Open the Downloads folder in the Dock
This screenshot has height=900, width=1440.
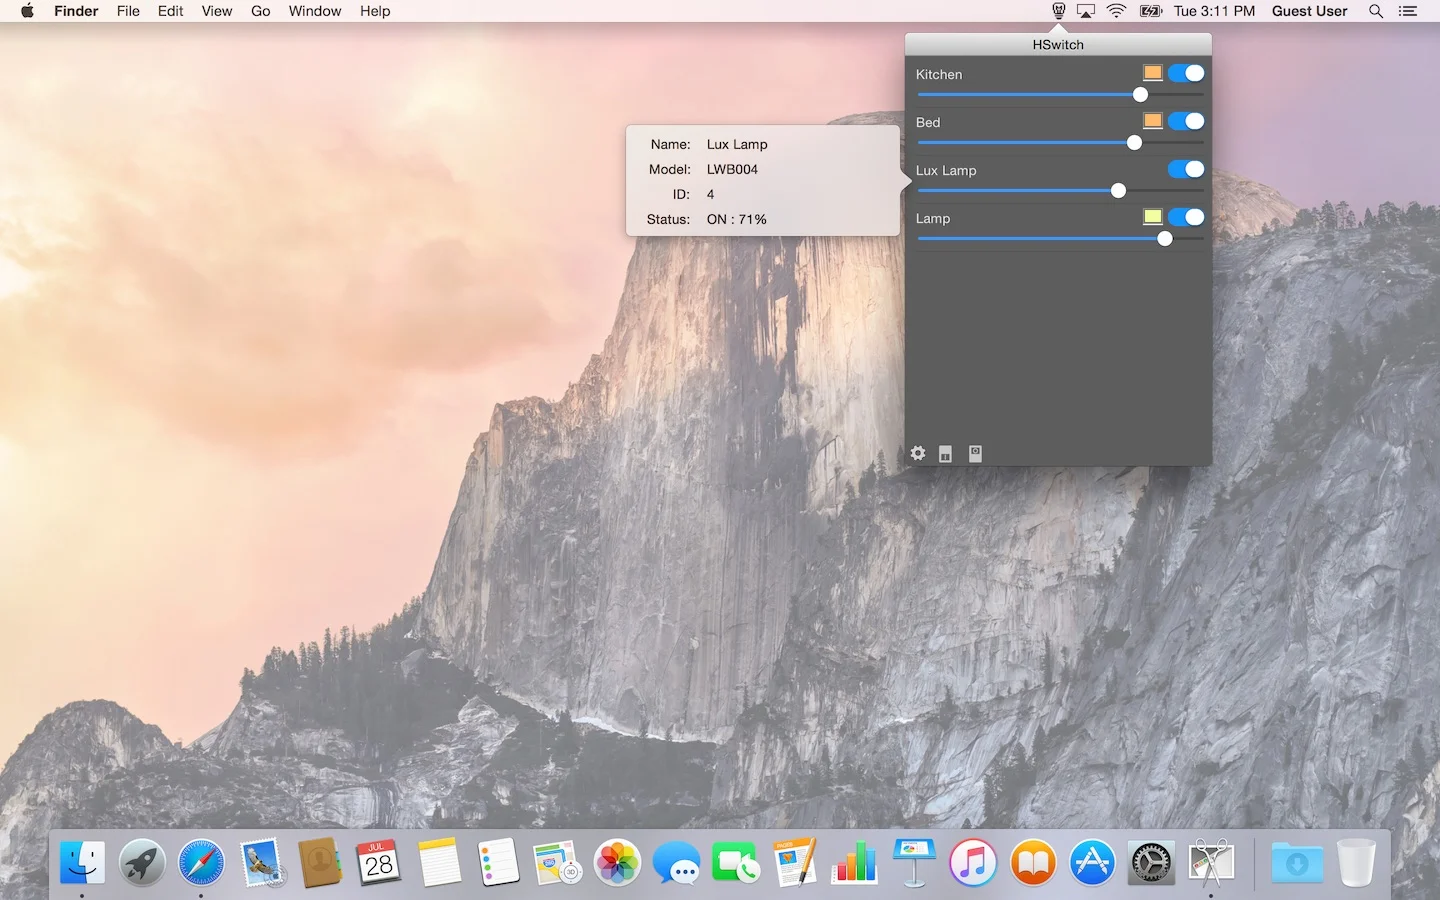(1297, 862)
